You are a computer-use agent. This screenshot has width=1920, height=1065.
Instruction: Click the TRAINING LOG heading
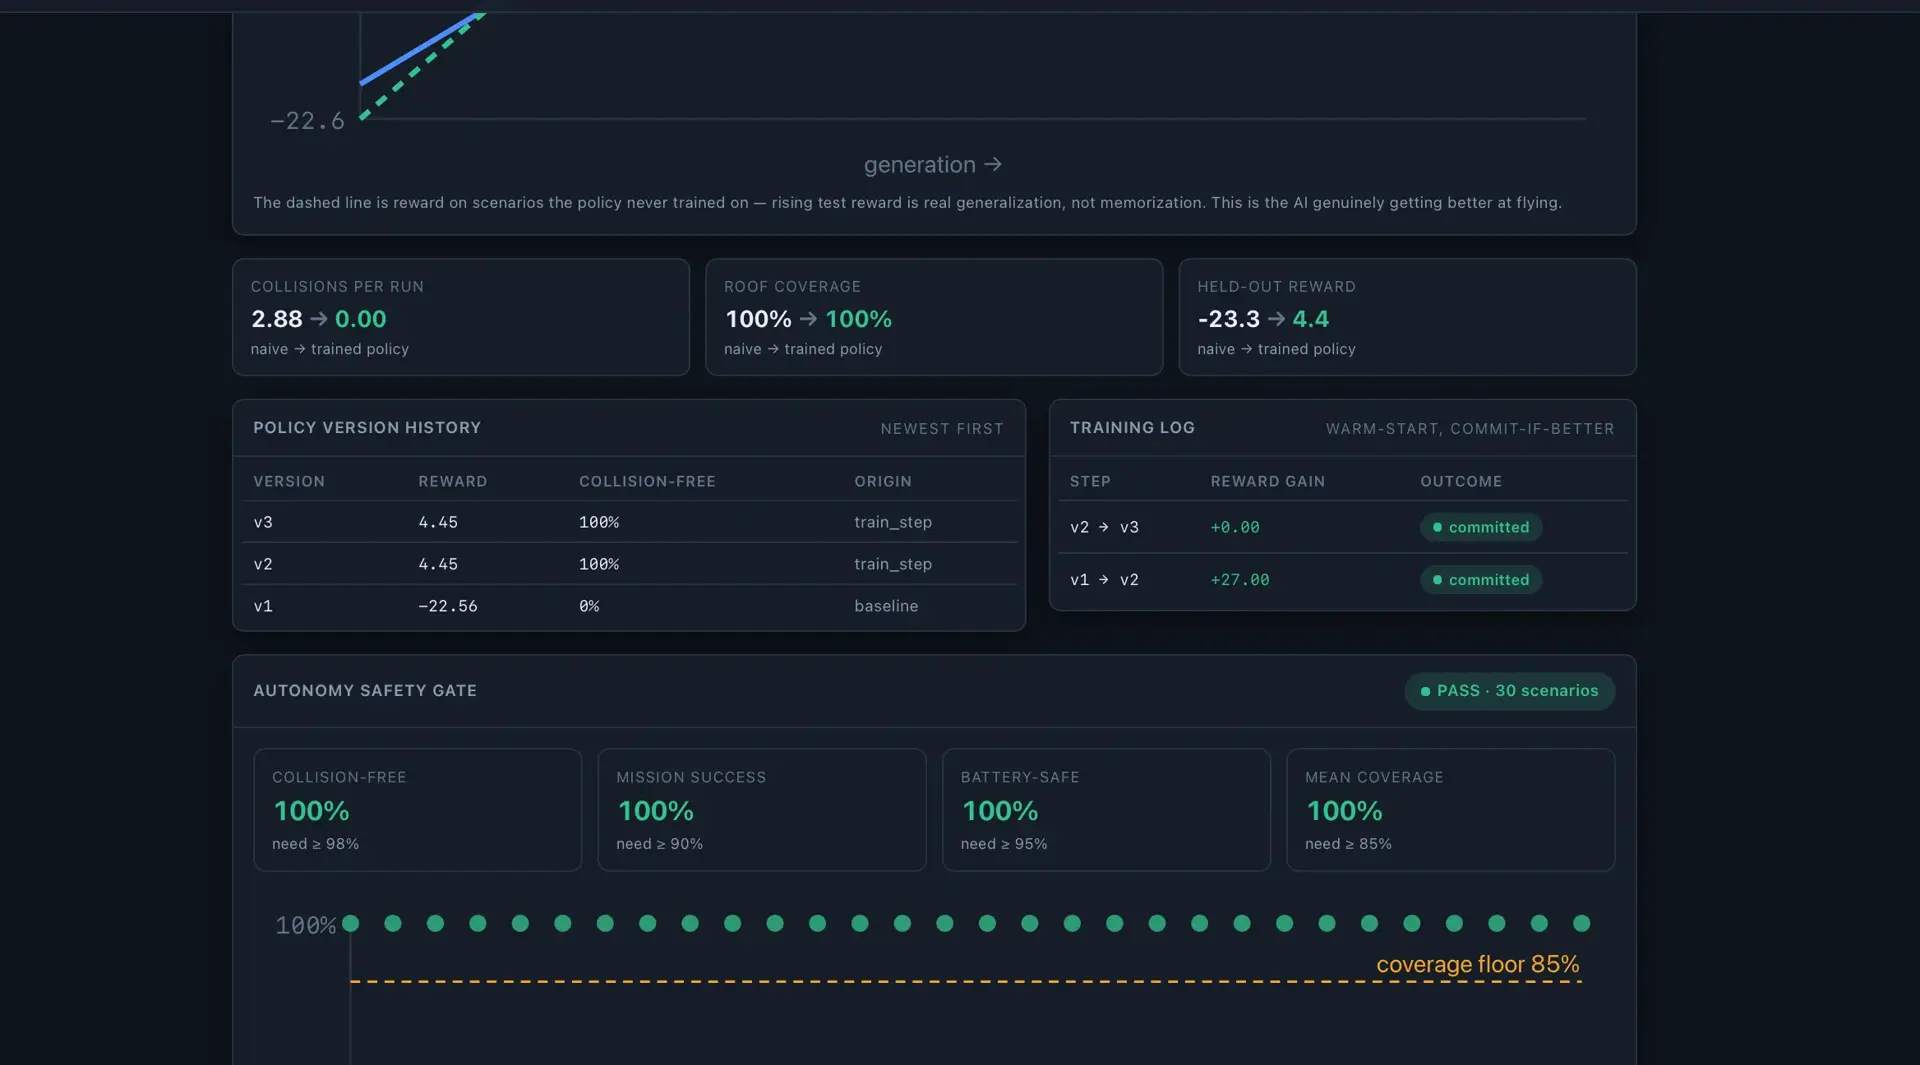(1132, 427)
